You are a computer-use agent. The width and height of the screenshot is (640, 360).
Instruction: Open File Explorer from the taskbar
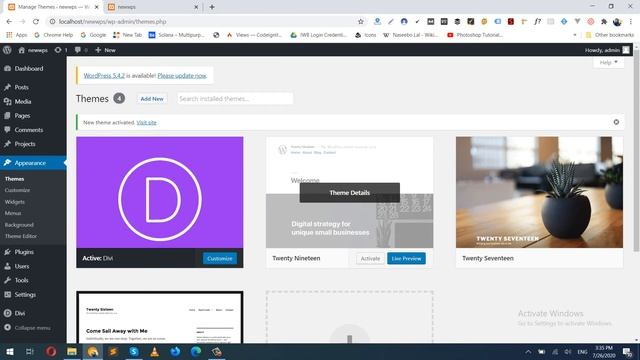72,351
